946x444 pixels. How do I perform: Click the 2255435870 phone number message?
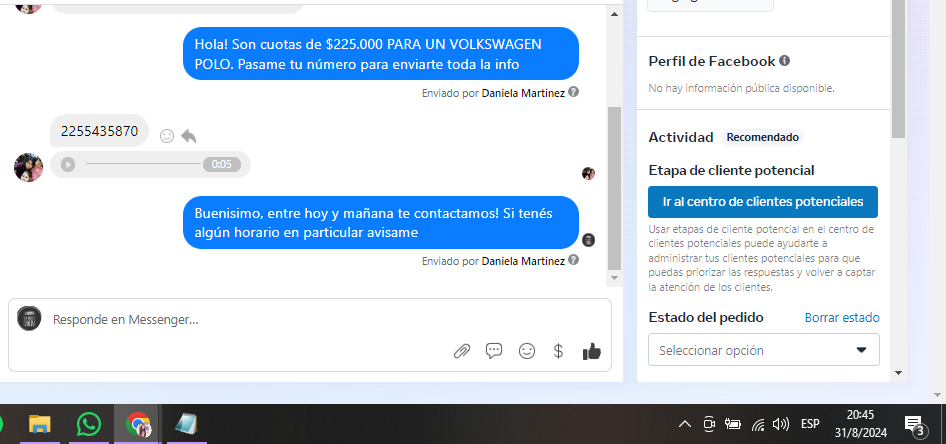tap(100, 131)
